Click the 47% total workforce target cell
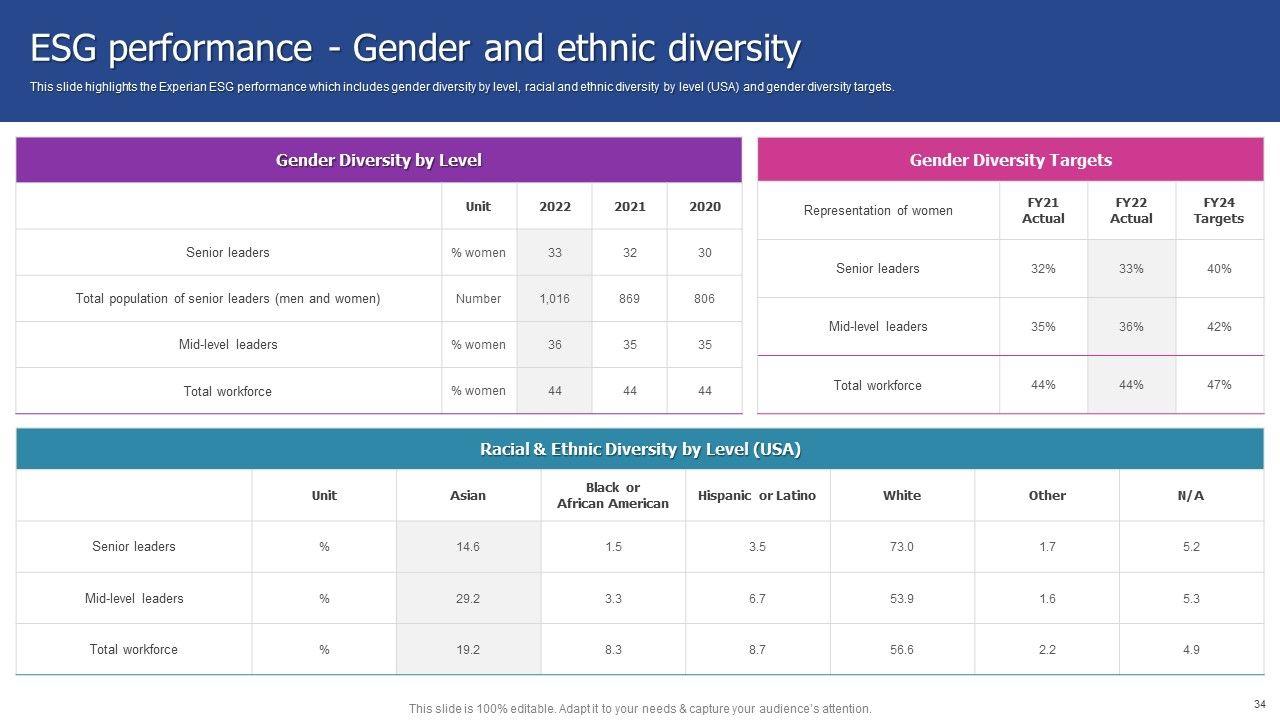 [x=1218, y=385]
